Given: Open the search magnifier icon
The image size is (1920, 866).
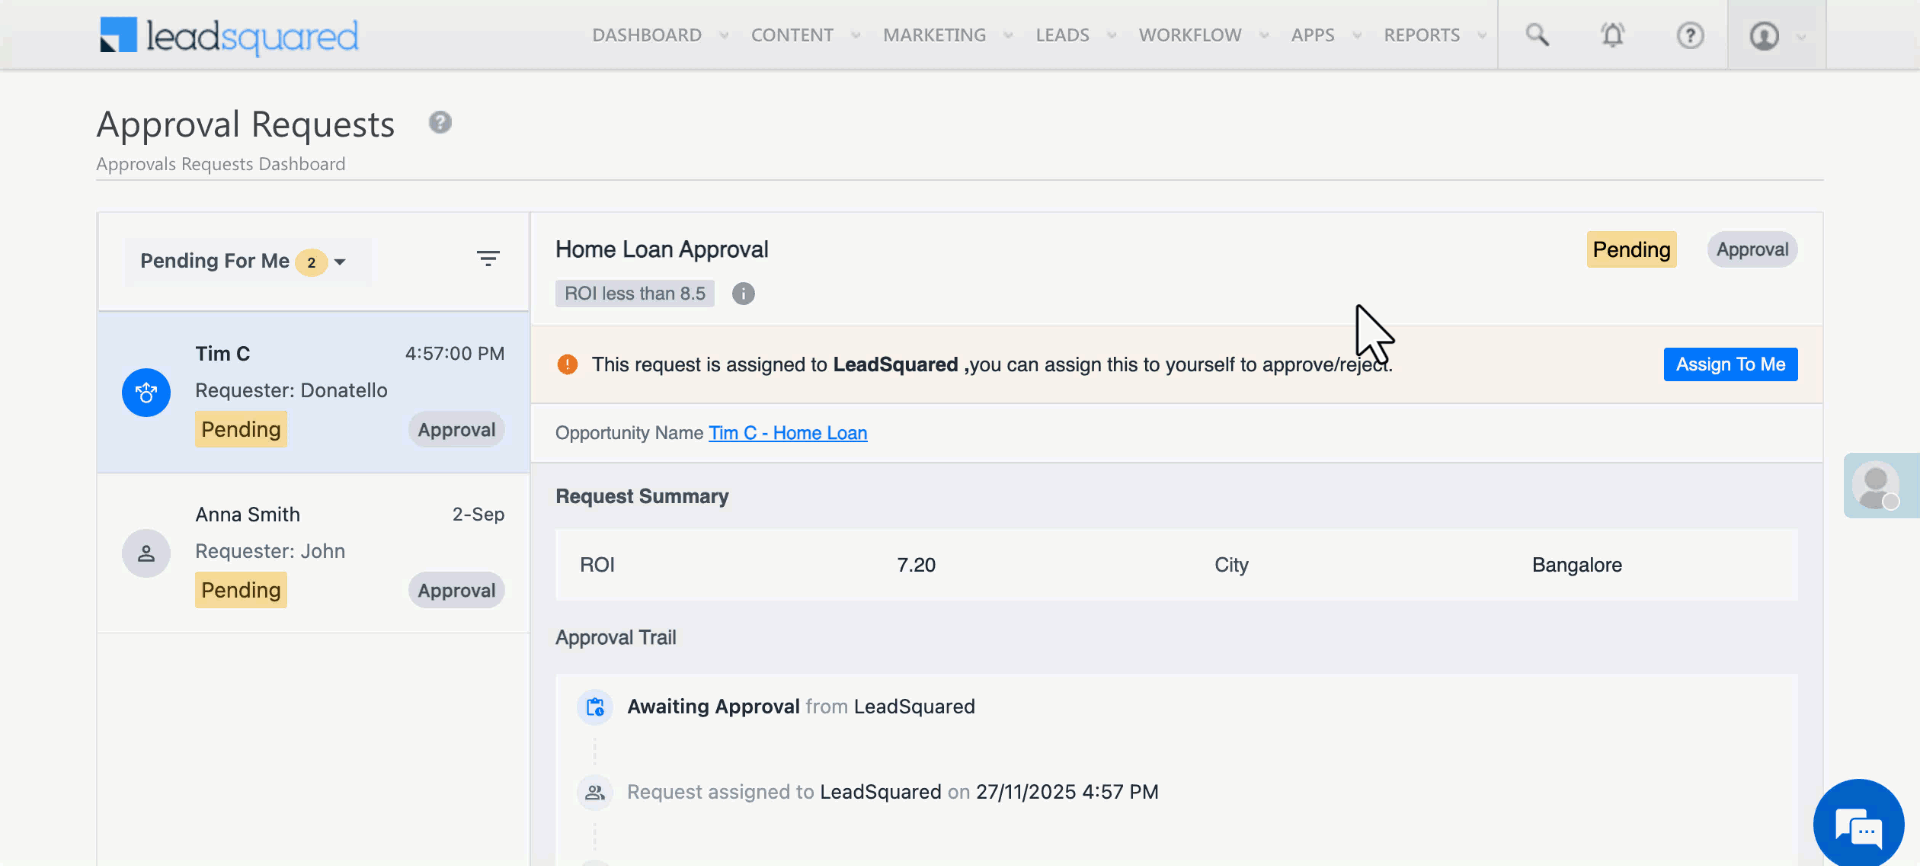Looking at the screenshot, I should pos(1537,36).
